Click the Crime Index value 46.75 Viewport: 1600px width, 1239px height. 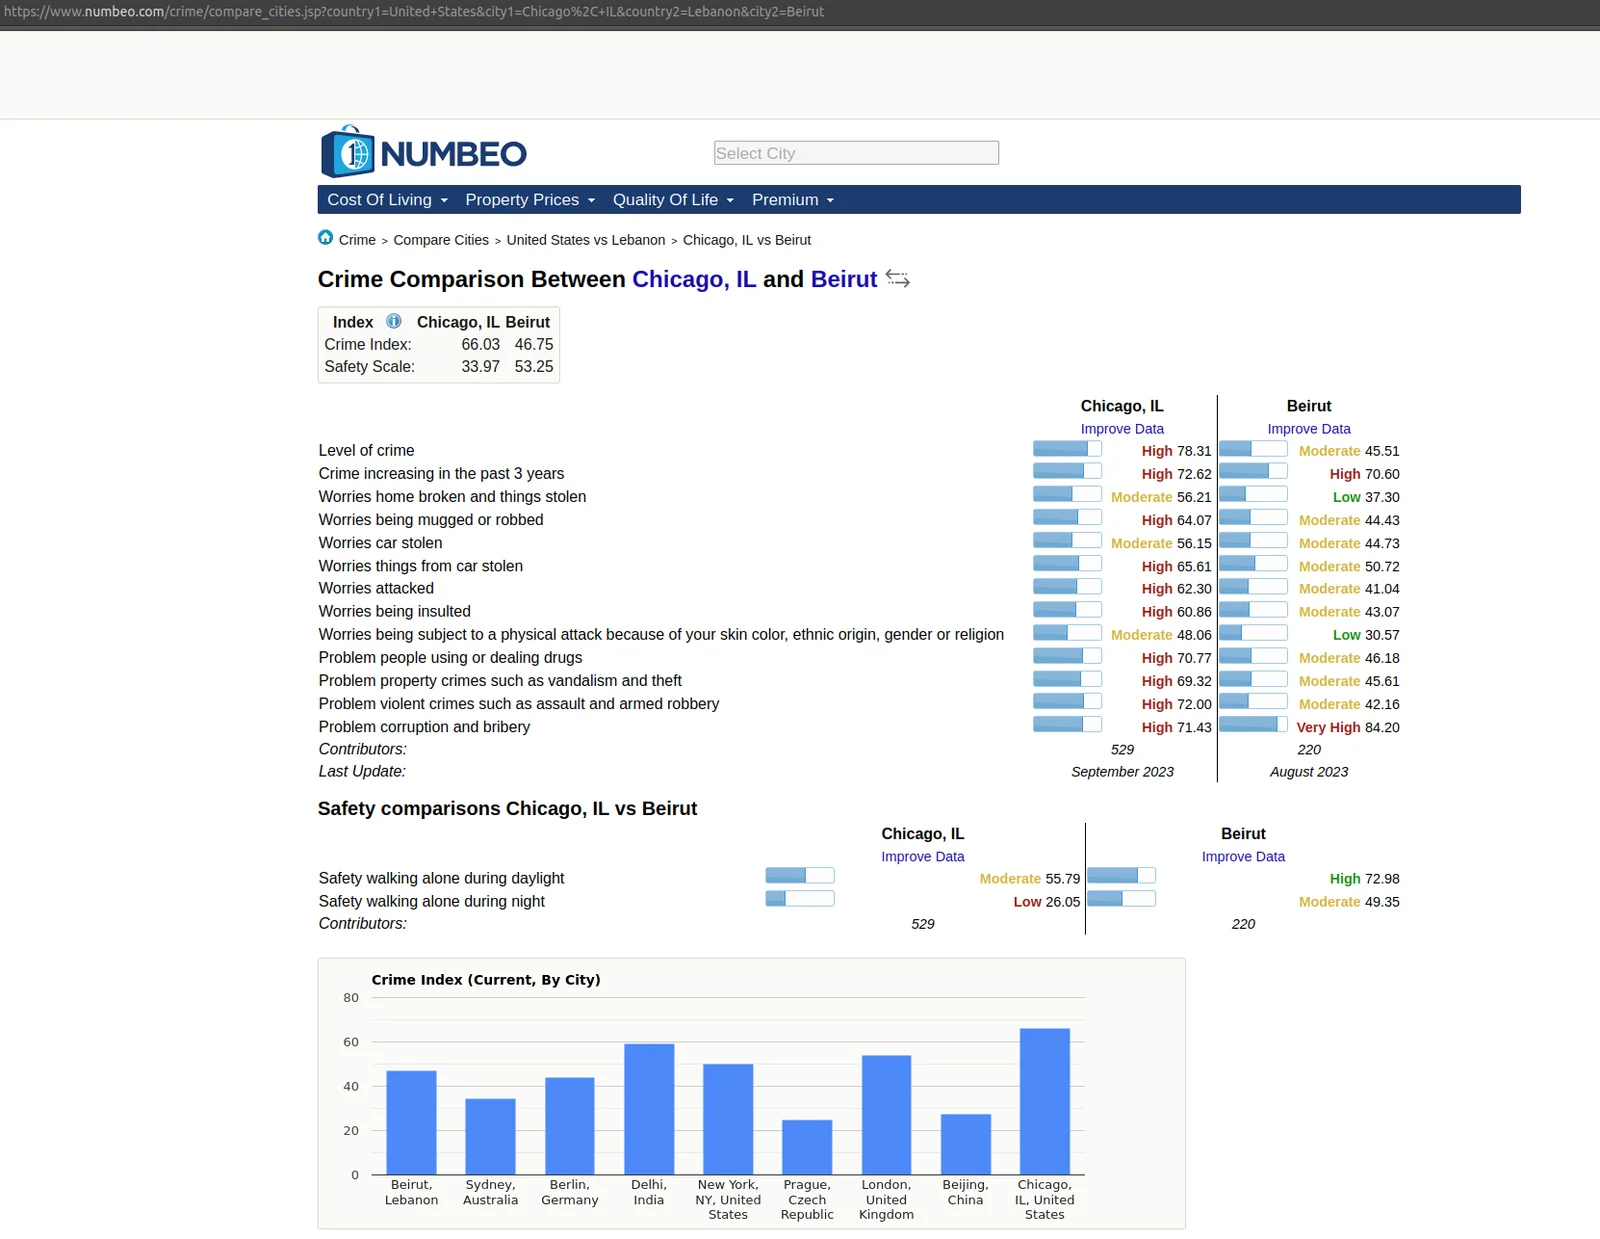(534, 345)
